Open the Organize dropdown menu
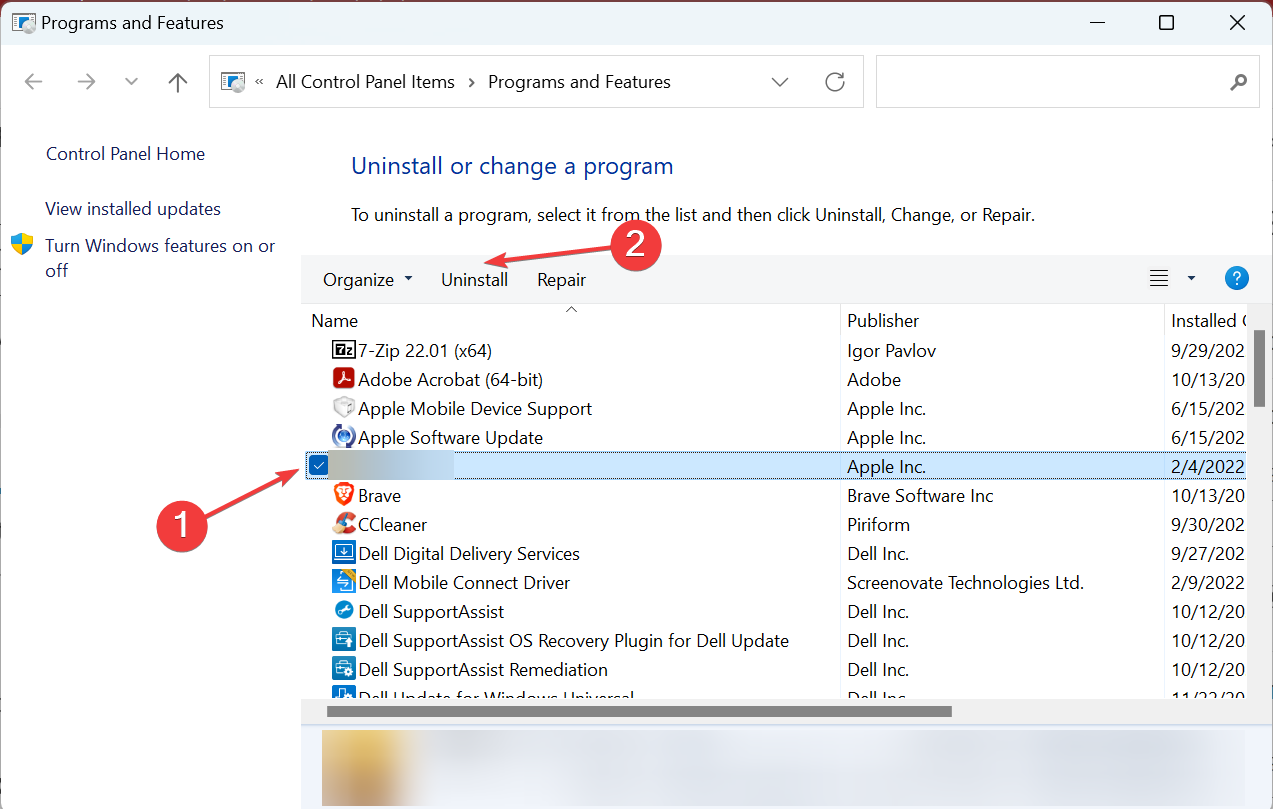The height and width of the screenshot is (809, 1273). coord(367,280)
